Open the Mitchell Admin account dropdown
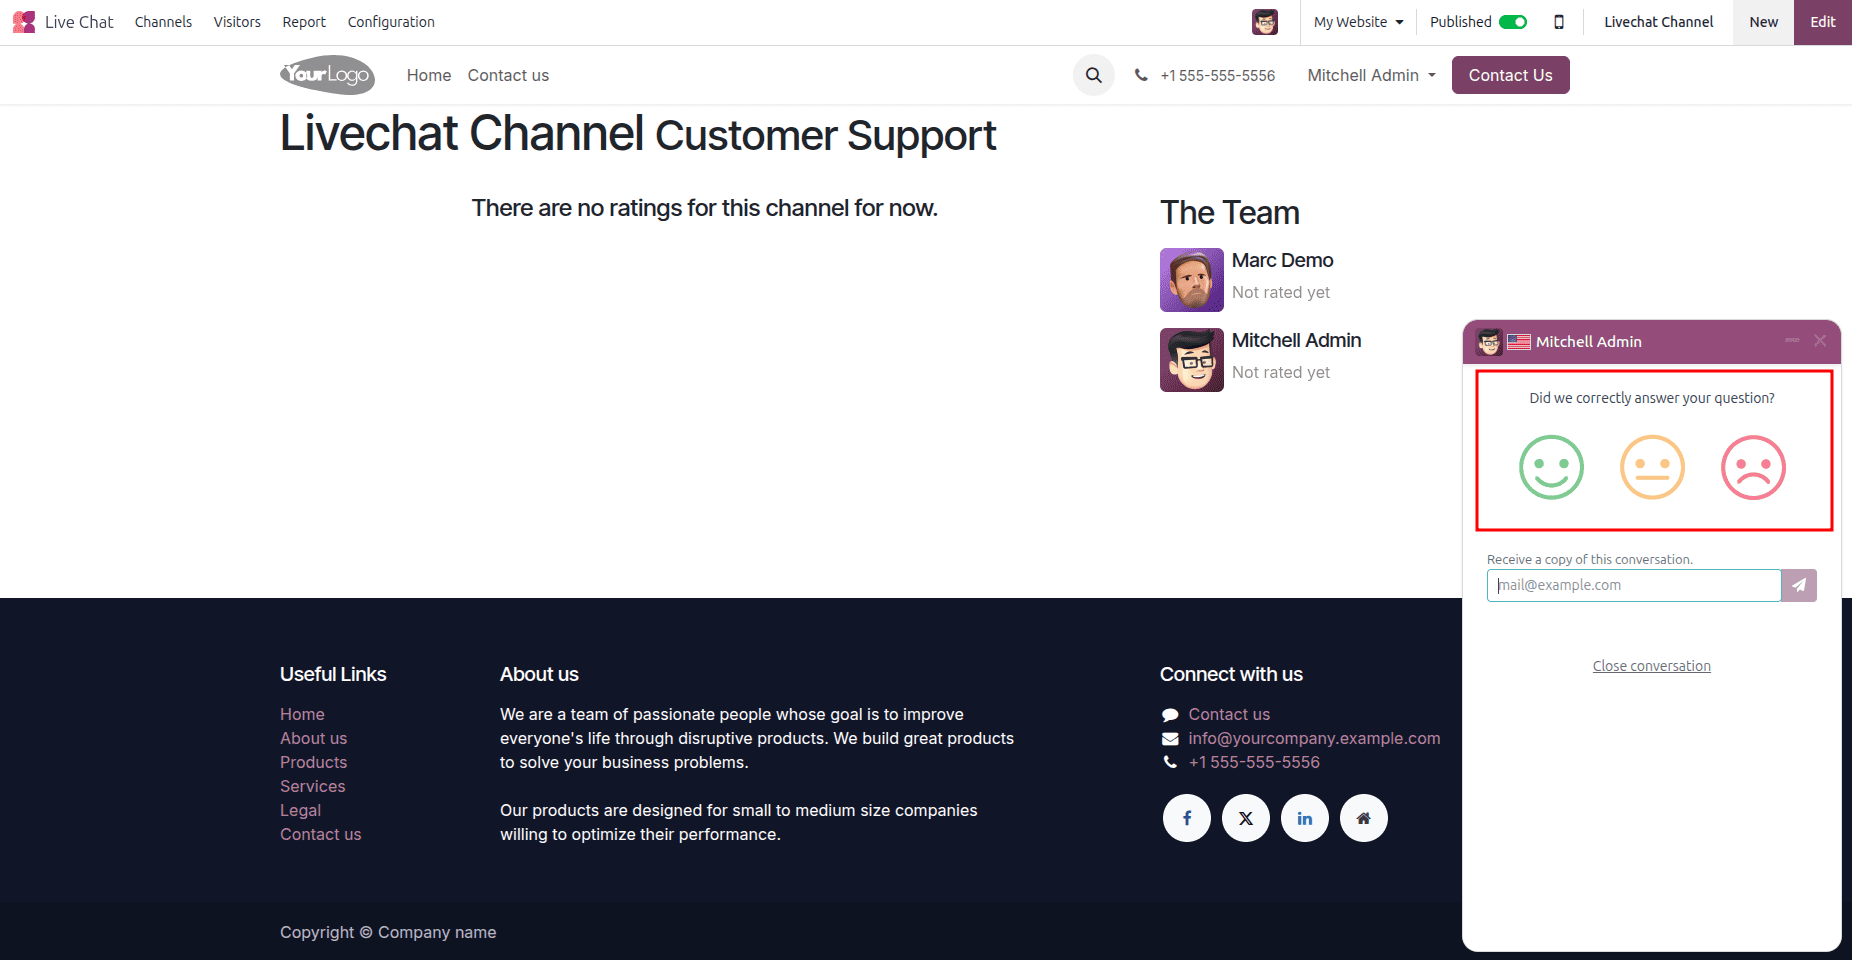This screenshot has height=960, width=1852. [1369, 75]
